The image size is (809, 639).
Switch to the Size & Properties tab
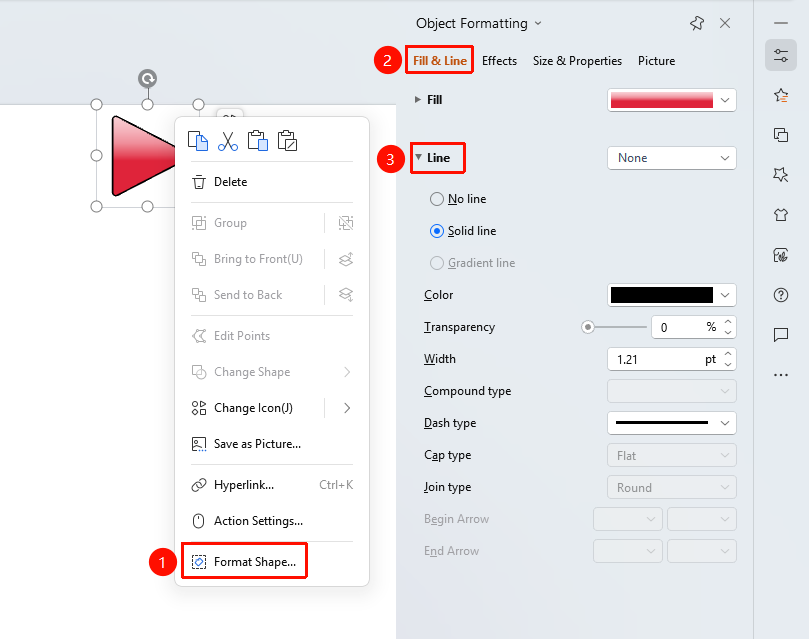(577, 61)
